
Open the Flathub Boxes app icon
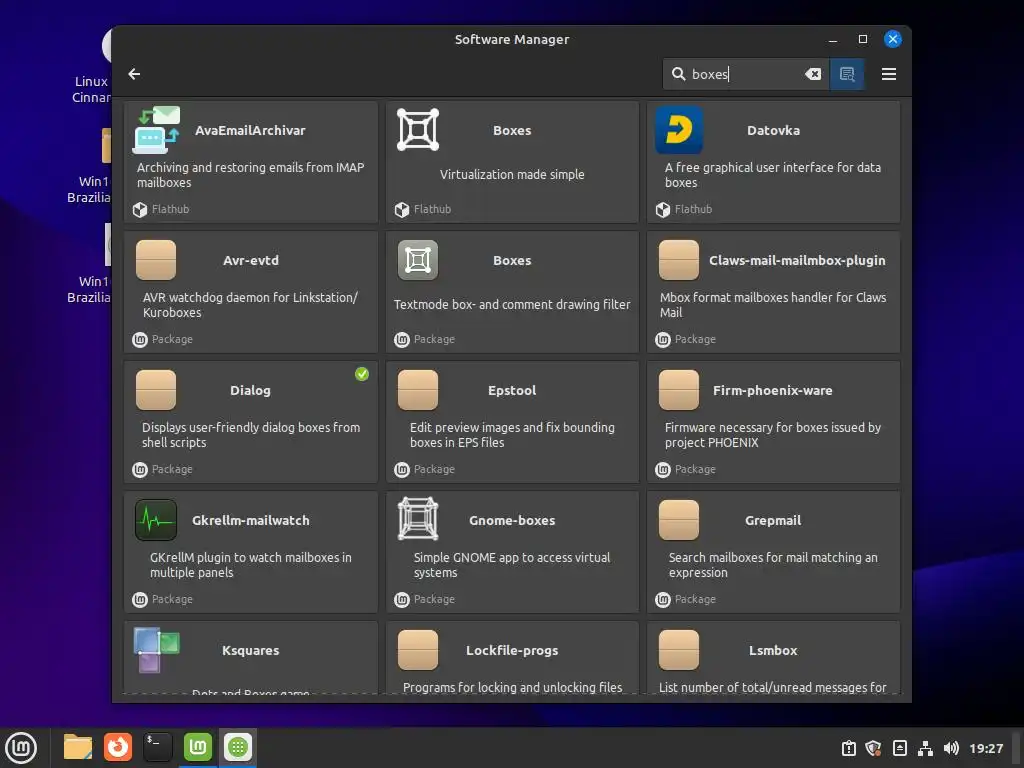click(418, 130)
